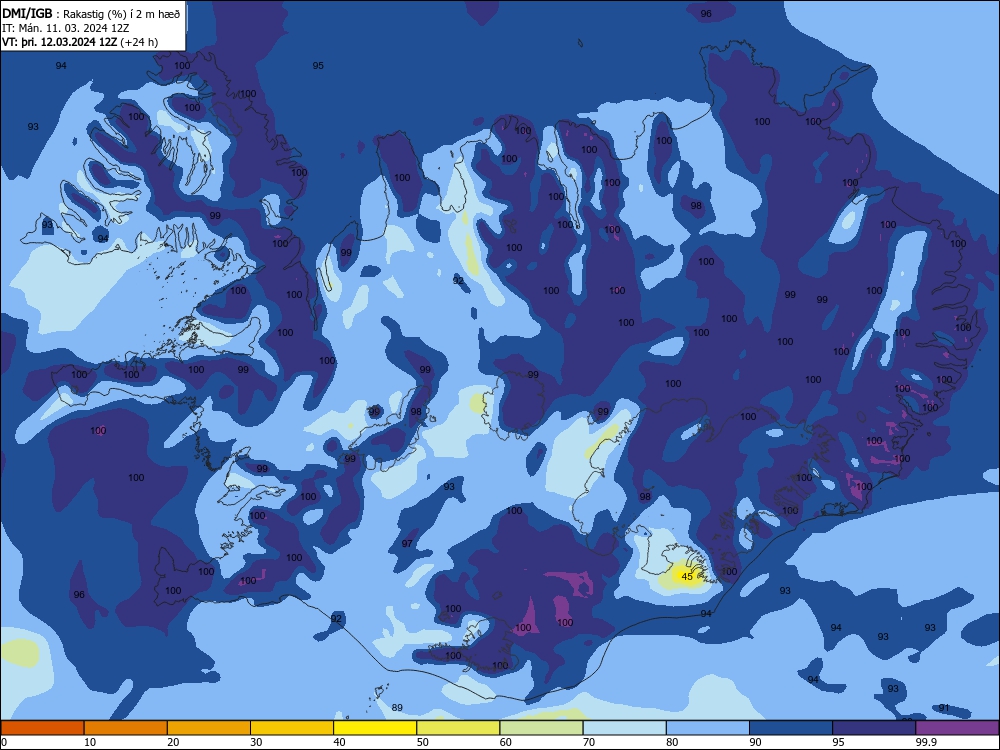
Task: Click the '99.9' label under the legend
Action: coord(926,742)
